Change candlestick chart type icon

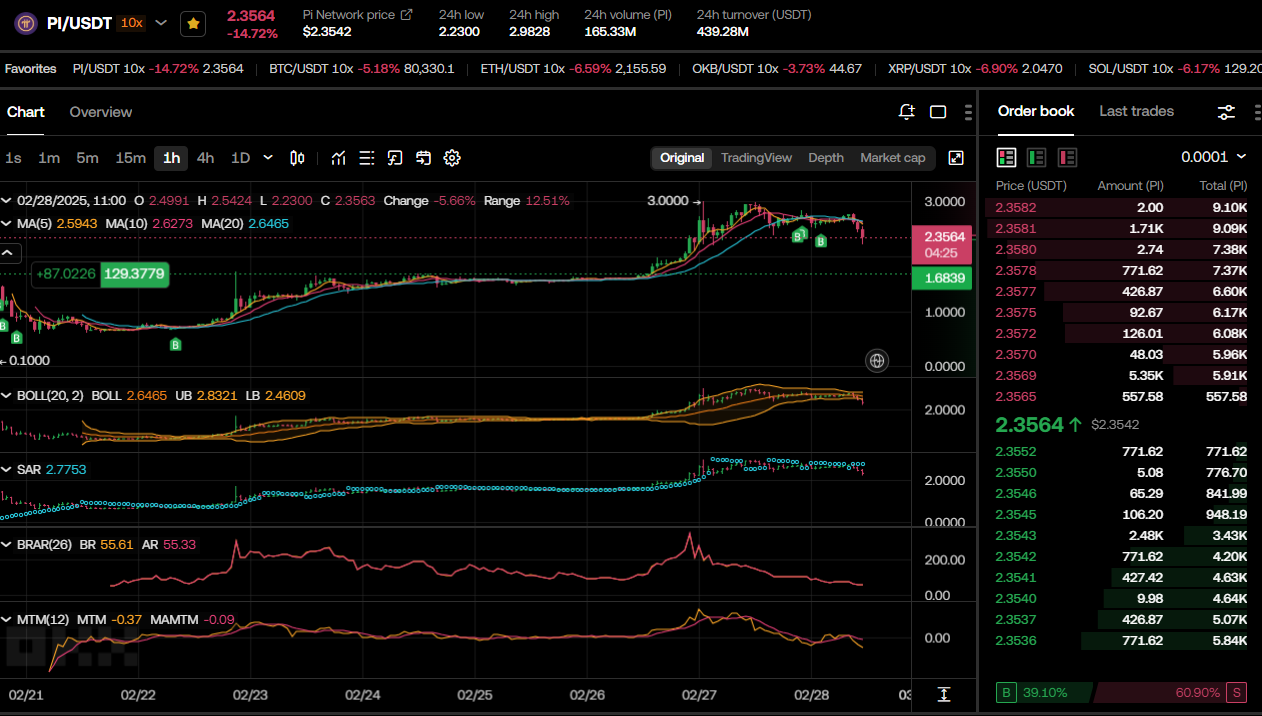(x=297, y=158)
